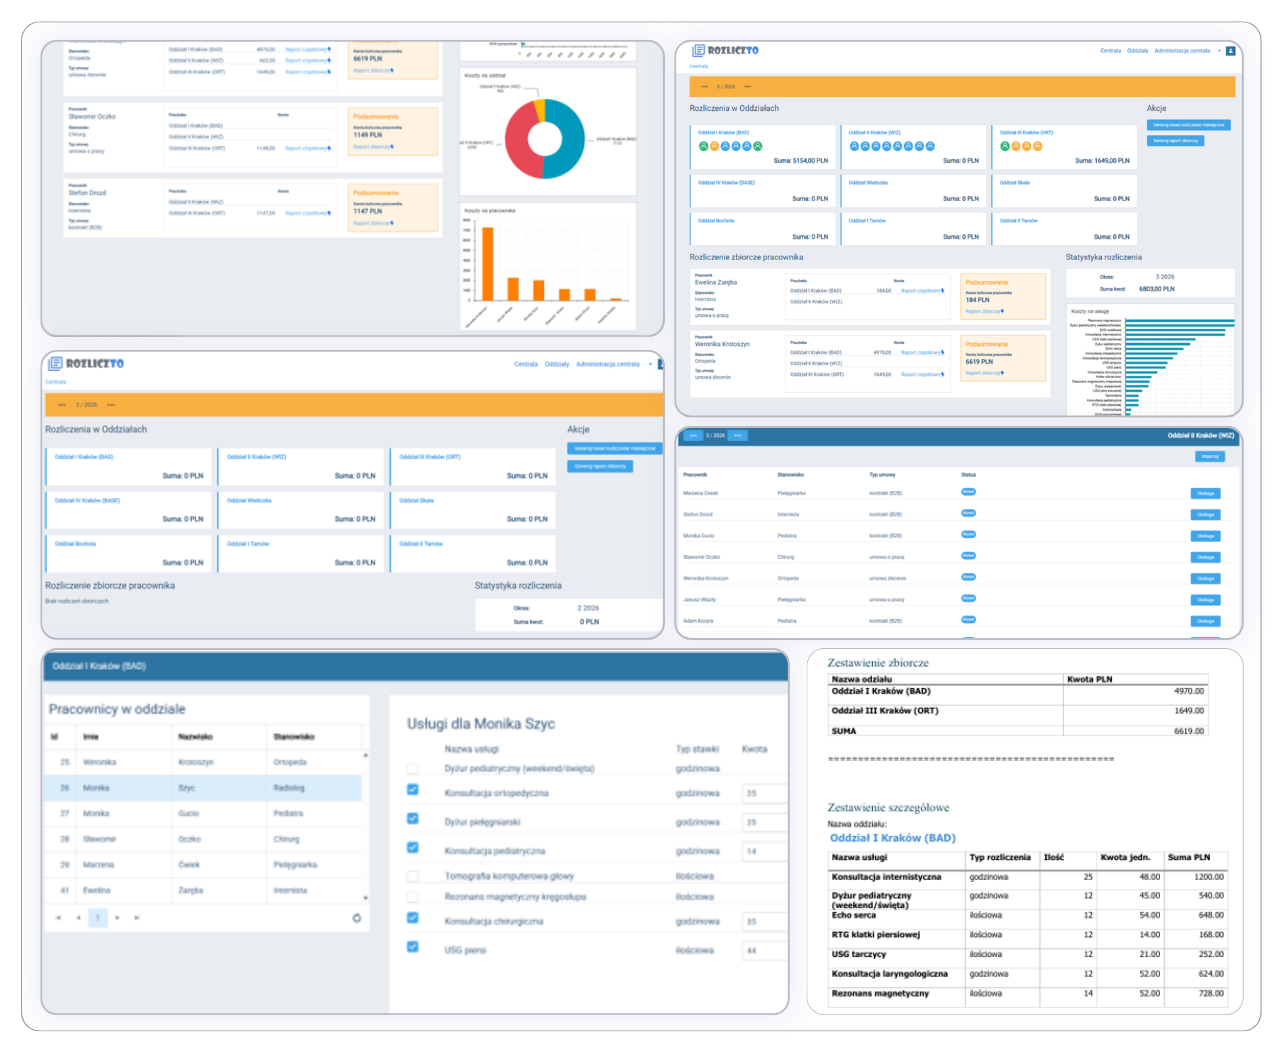1285x1056 pixels.
Task: Enable Tomografia komputerowa głowy service
Action: [413, 876]
